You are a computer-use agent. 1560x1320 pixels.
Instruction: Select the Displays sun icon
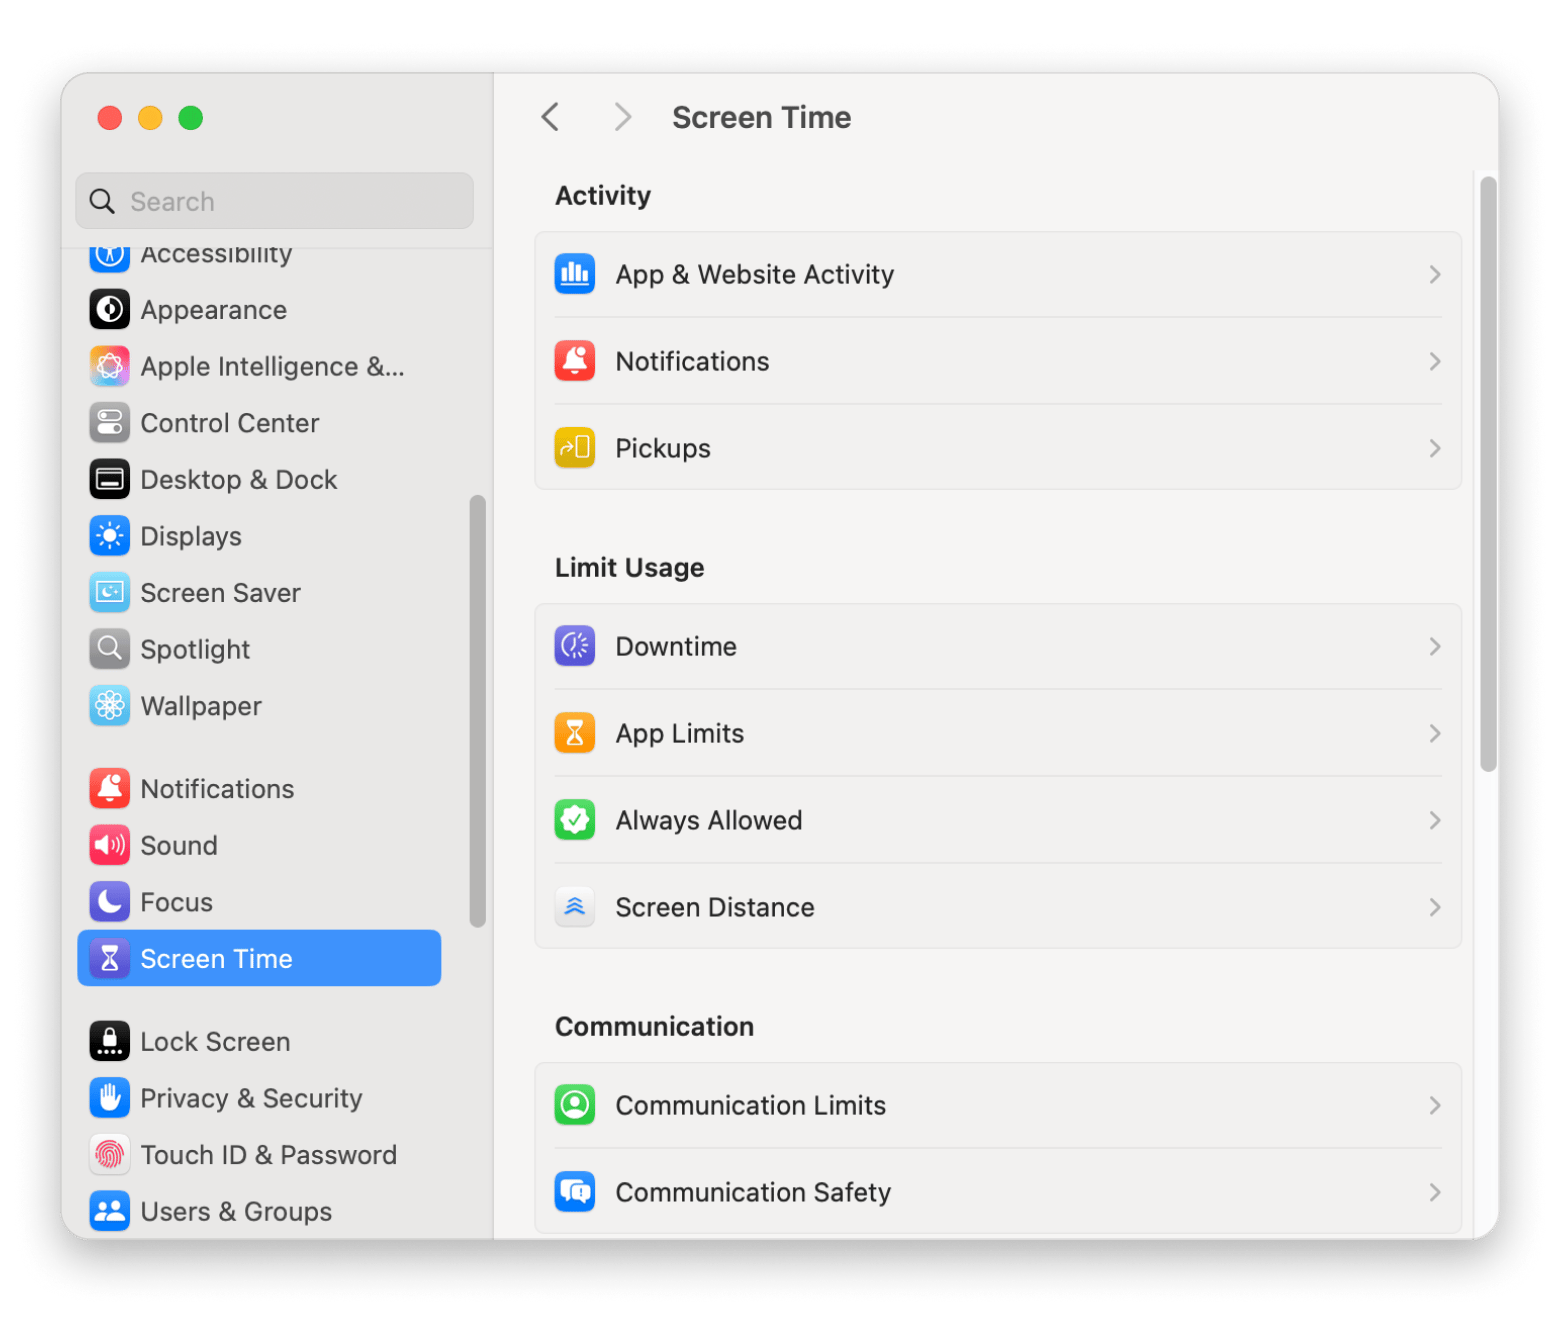110,536
